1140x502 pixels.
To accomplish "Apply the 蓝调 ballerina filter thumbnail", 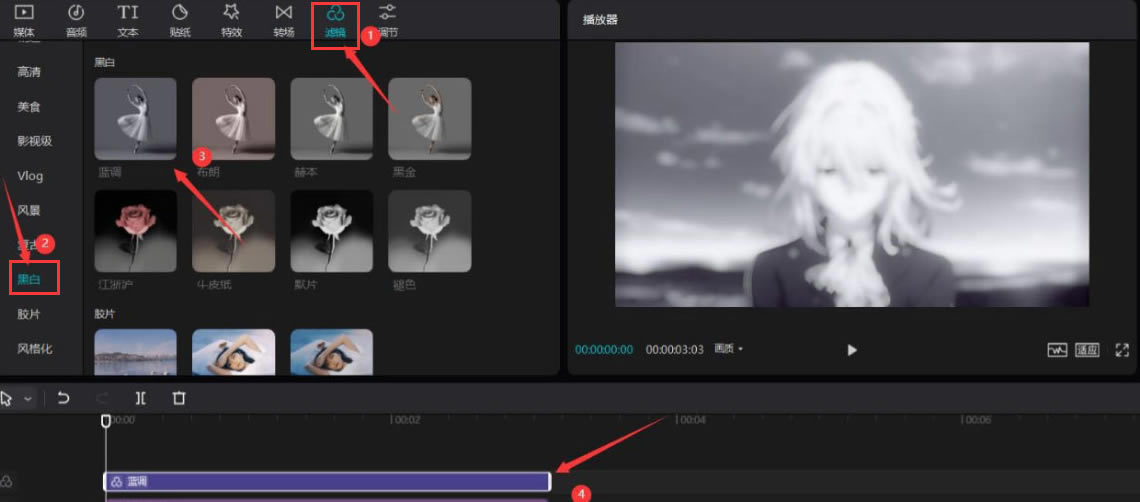I will tap(135, 119).
